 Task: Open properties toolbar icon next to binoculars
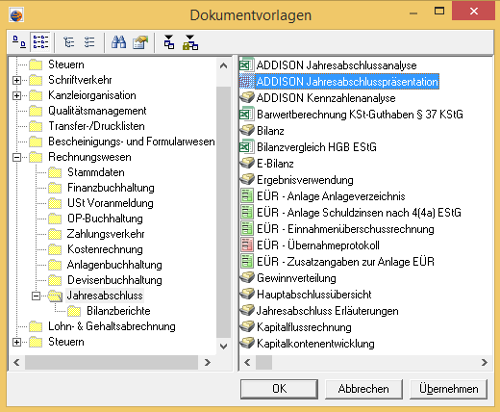140,42
